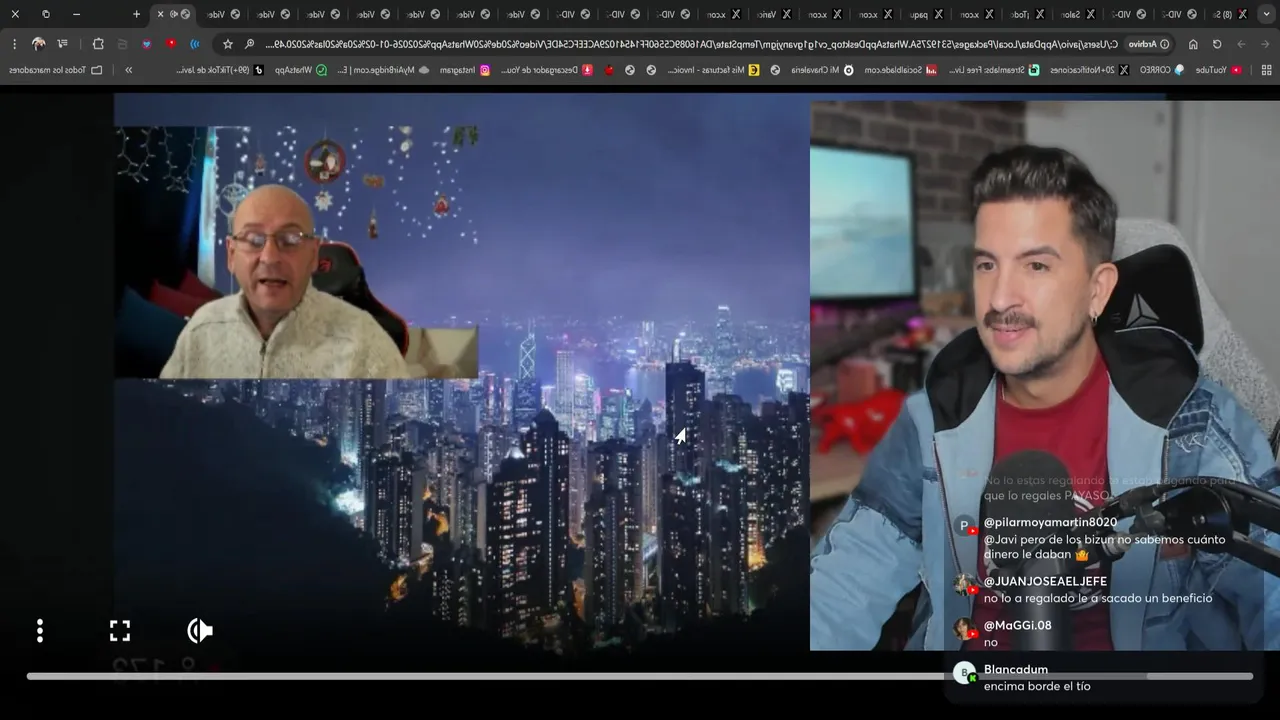1280x720 pixels.
Task: Open the Apps grid shortcut
Action: coord(1266,70)
